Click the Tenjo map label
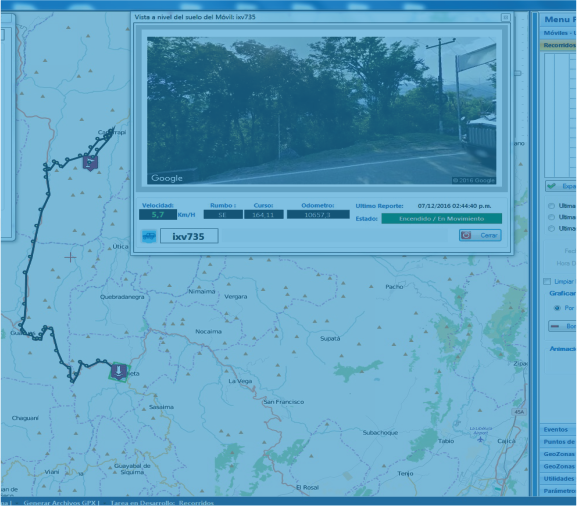This screenshot has width=577, height=506. (x=405, y=474)
